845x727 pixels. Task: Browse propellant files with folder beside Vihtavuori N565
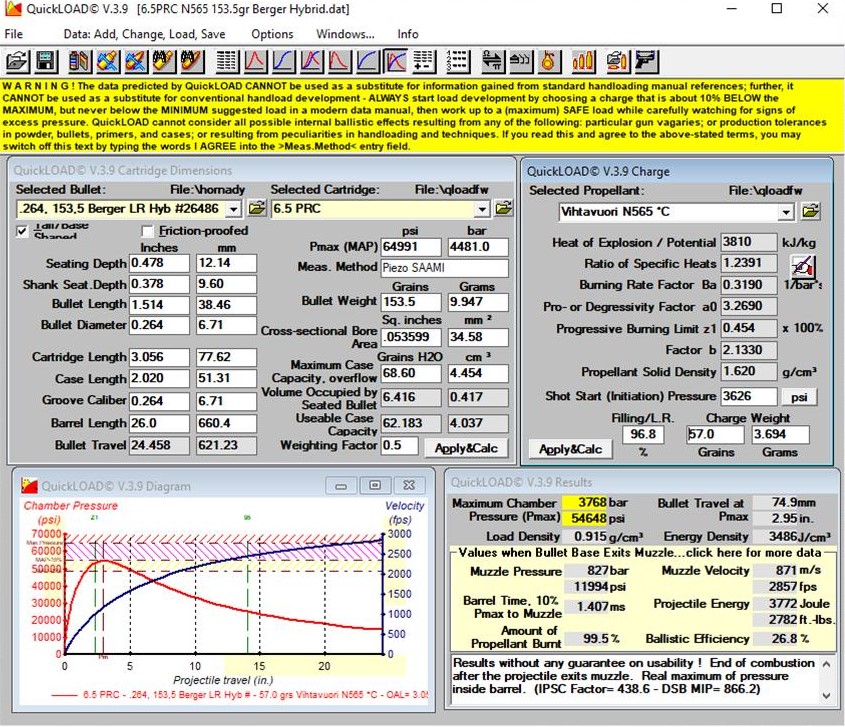click(810, 211)
